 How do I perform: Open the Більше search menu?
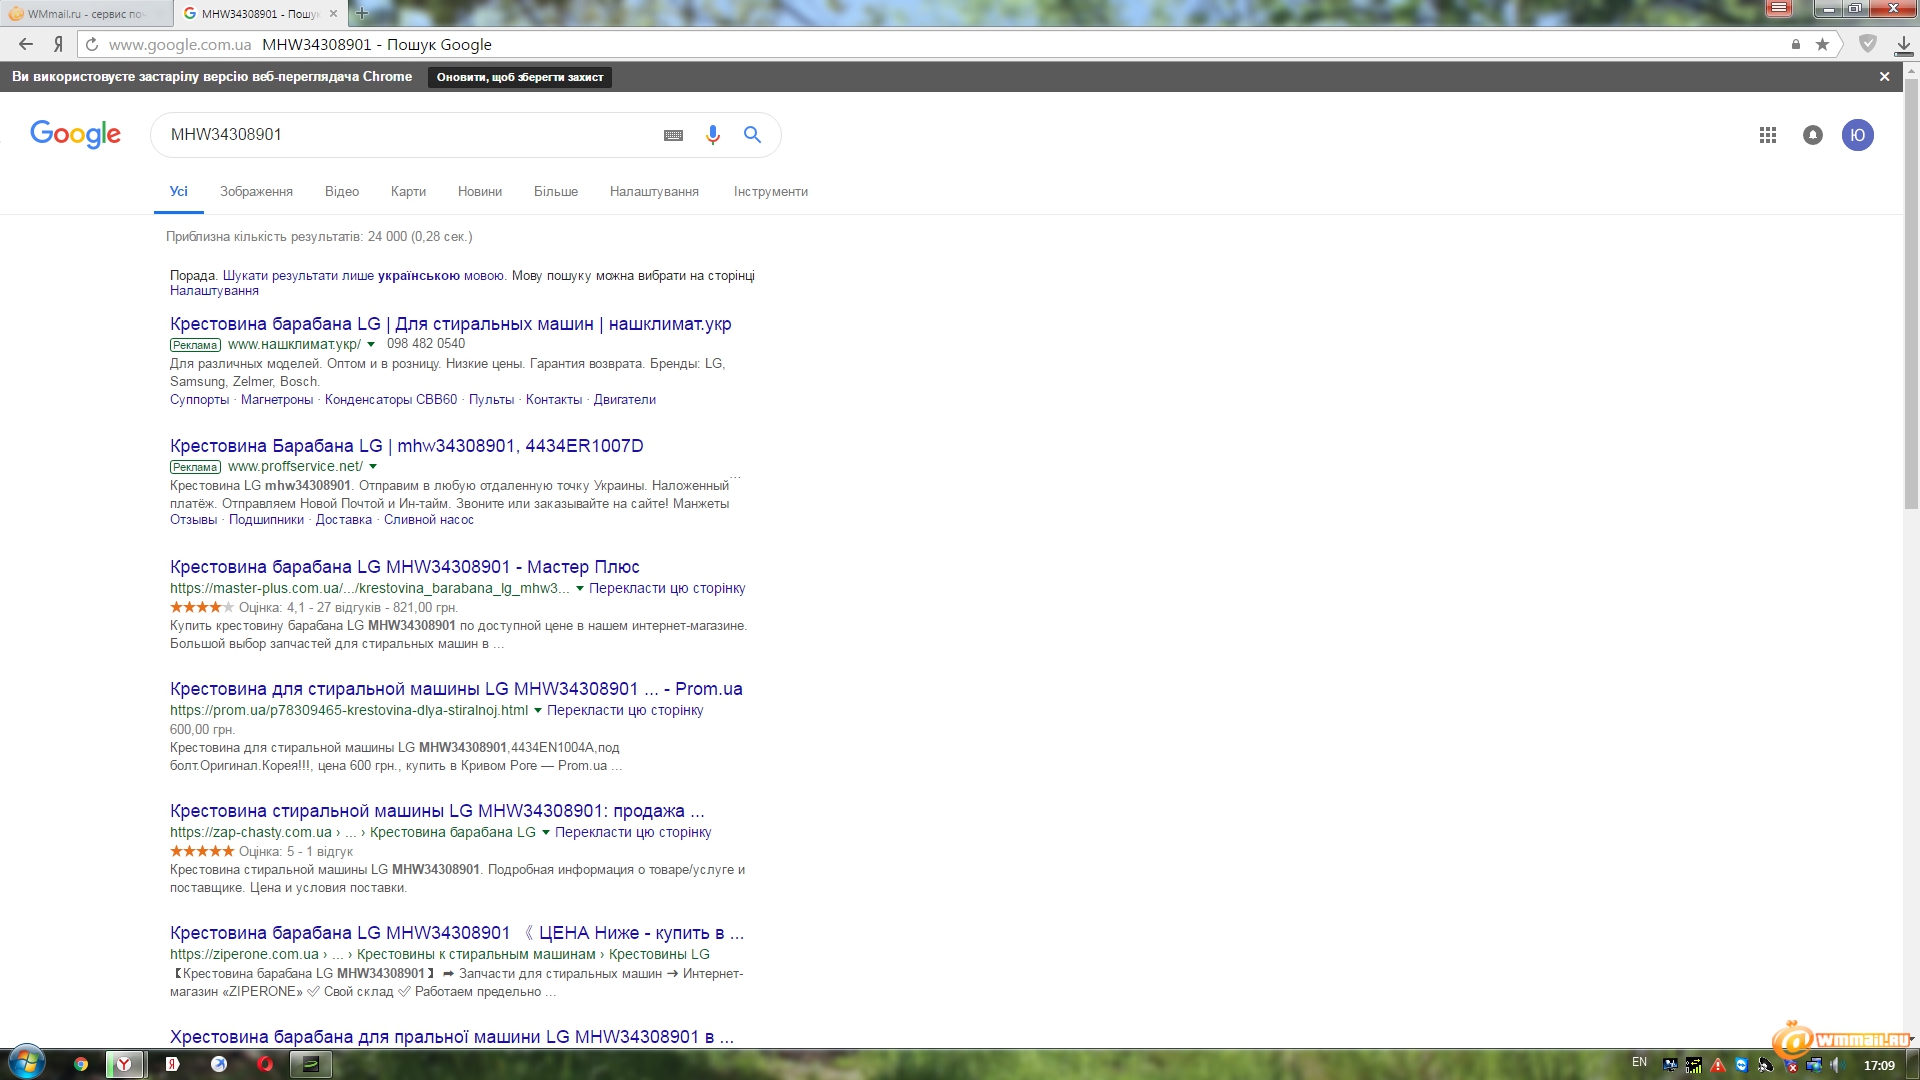(555, 191)
